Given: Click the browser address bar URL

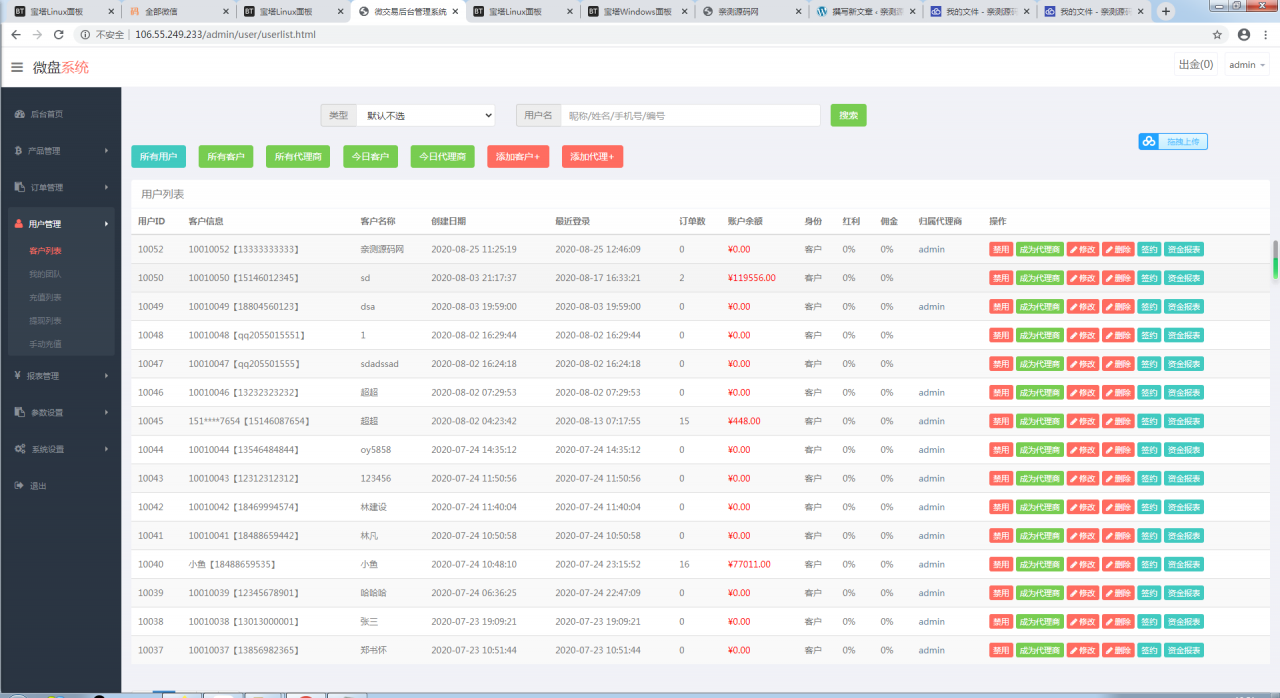Looking at the screenshot, I should pyautogui.click(x=225, y=34).
